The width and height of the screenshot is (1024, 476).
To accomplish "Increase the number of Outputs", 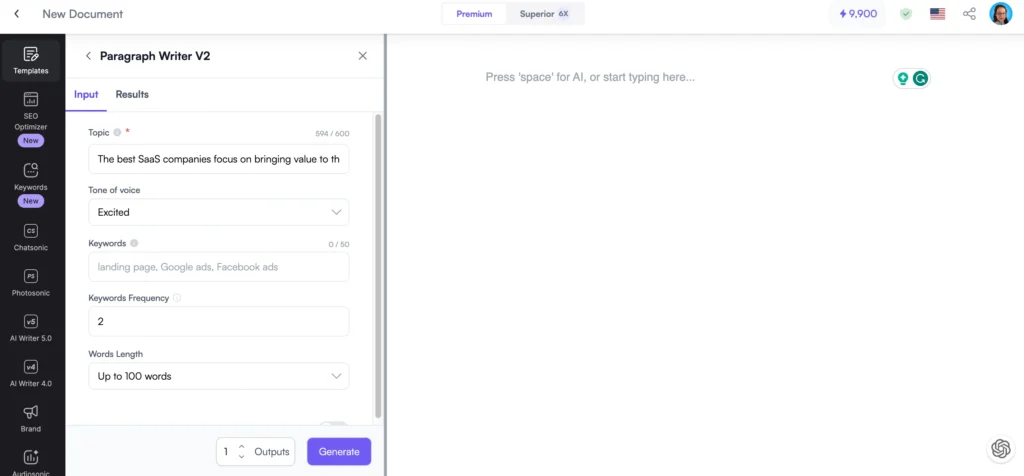I will [x=241, y=446].
